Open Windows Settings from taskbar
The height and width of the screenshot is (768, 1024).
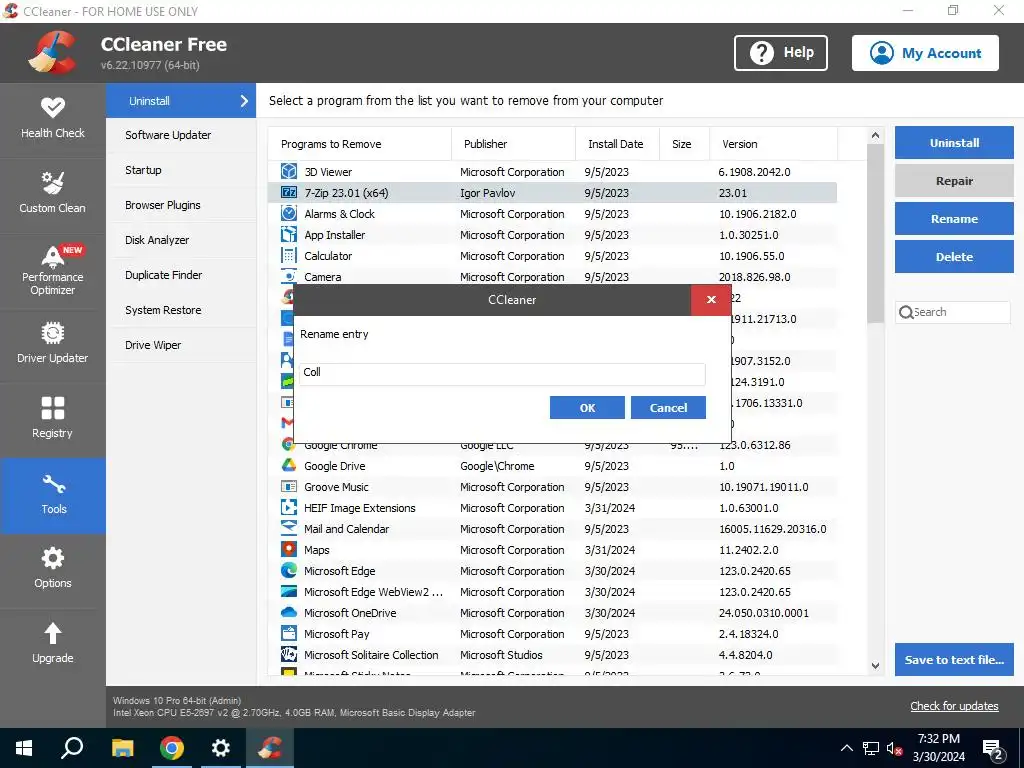tap(221, 748)
